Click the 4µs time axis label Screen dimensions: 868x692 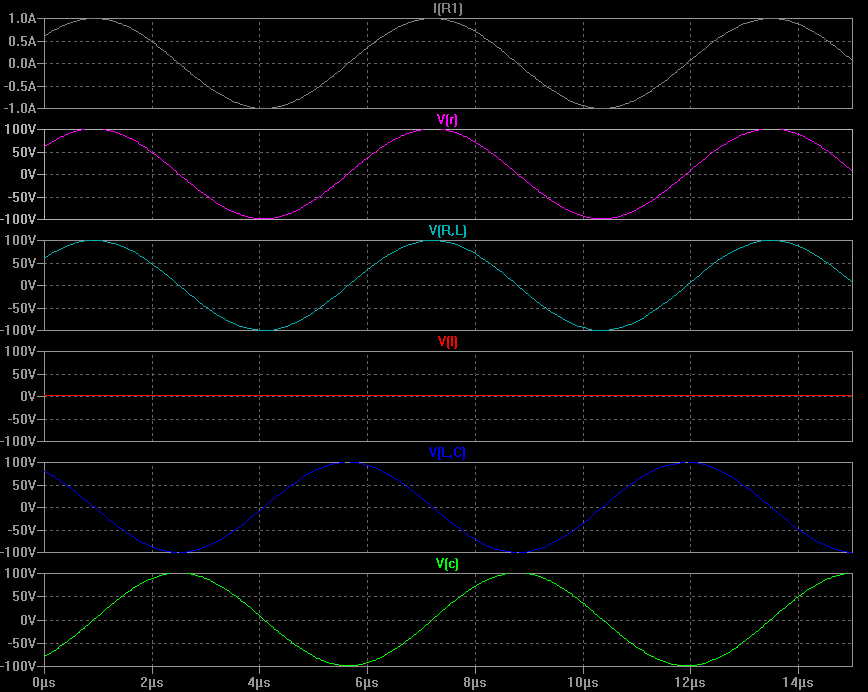pos(259,682)
